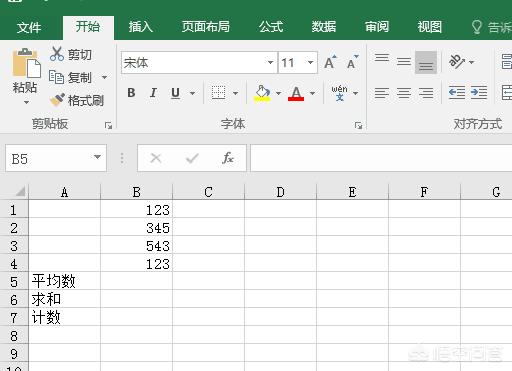The width and height of the screenshot is (512, 371).
Task: Toggle Italic formatting
Action: pyautogui.click(x=153, y=93)
